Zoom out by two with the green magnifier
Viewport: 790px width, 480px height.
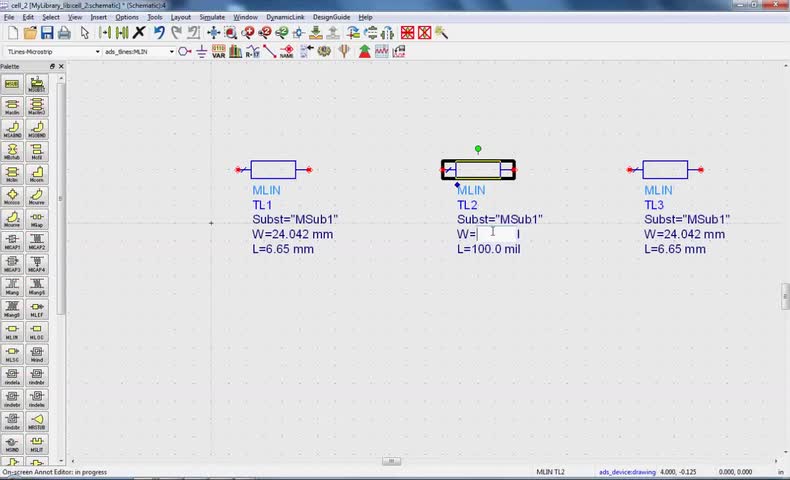(282, 33)
